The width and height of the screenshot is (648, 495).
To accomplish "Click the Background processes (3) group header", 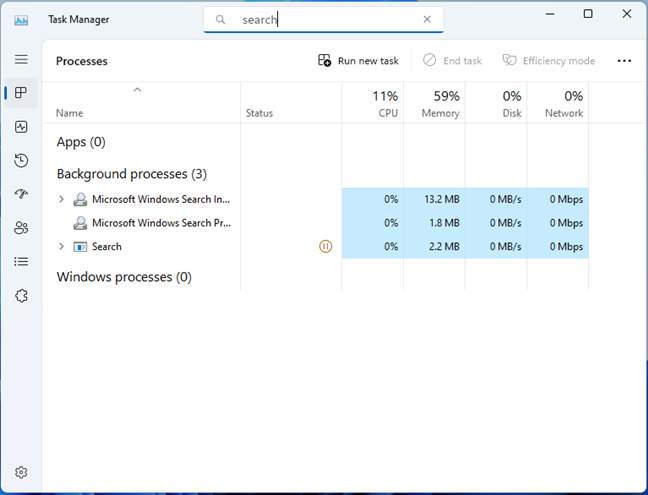I will [131, 174].
